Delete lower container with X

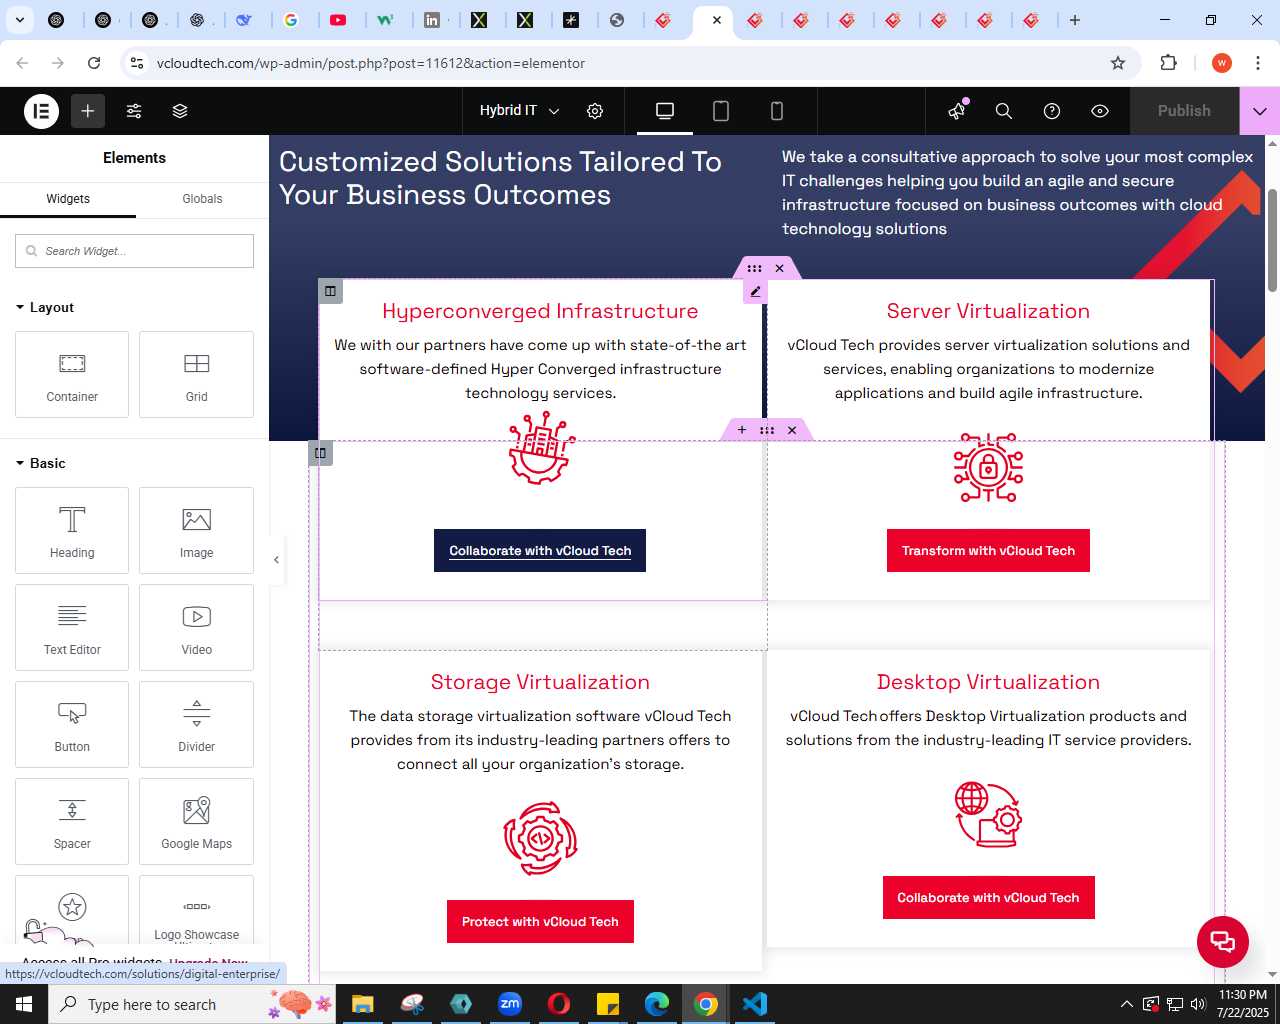(792, 430)
